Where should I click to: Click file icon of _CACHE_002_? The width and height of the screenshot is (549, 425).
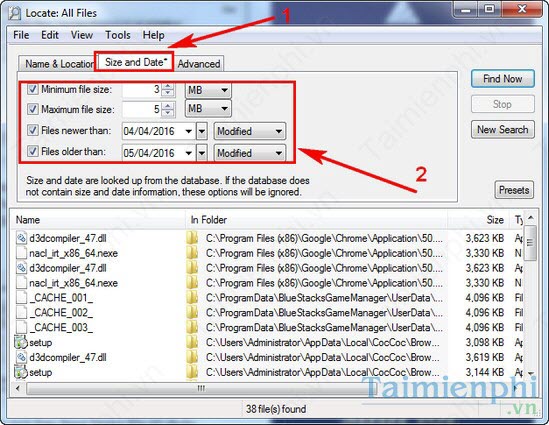point(21,312)
